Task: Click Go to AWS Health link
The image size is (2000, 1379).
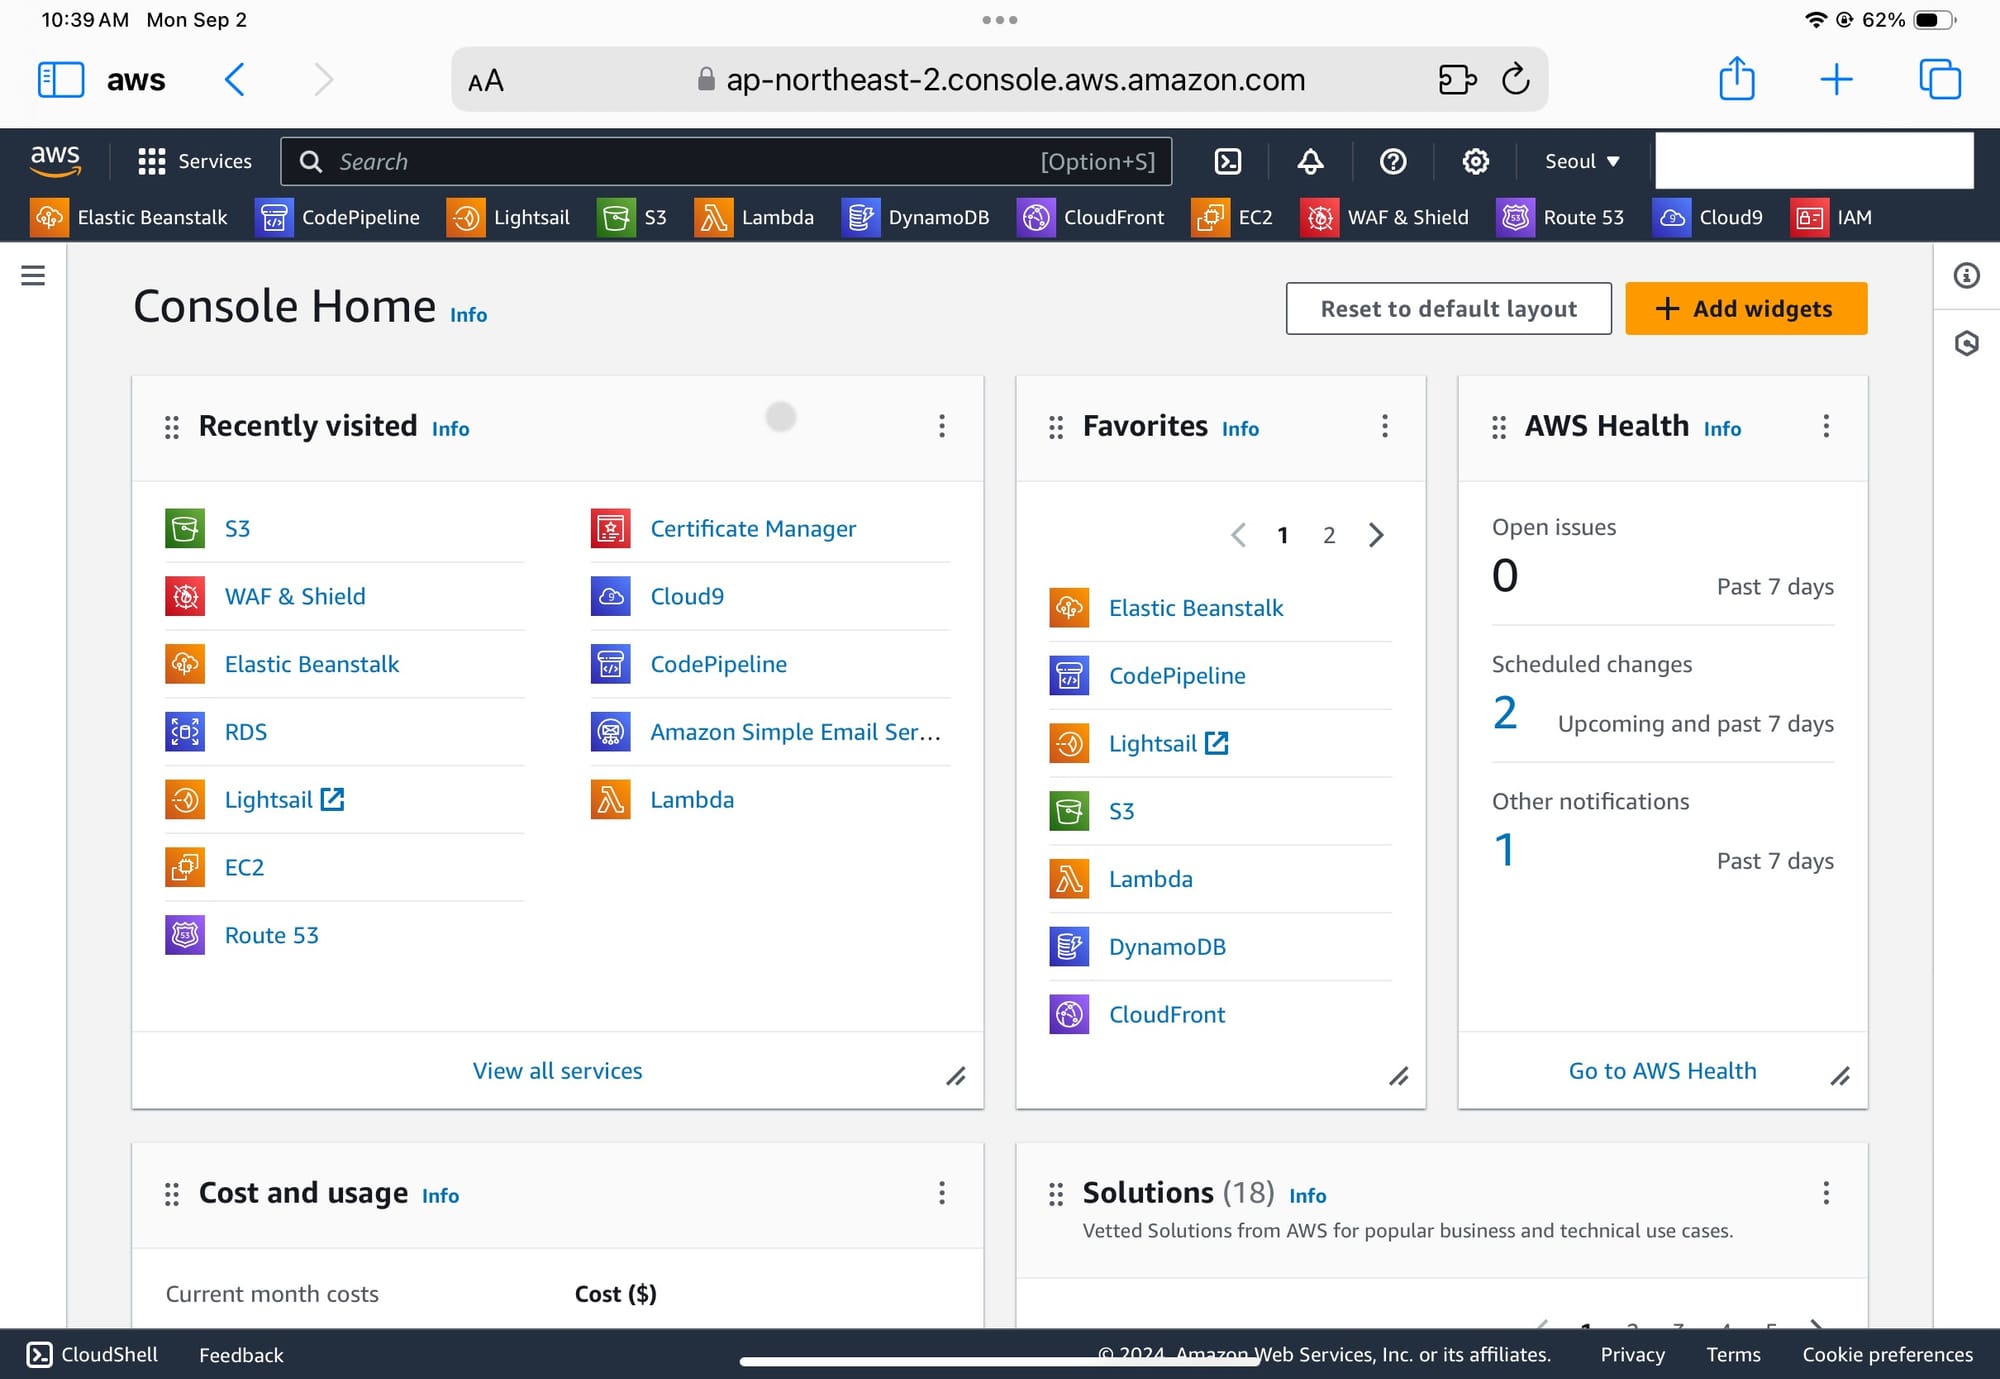Action: 1662,1070
